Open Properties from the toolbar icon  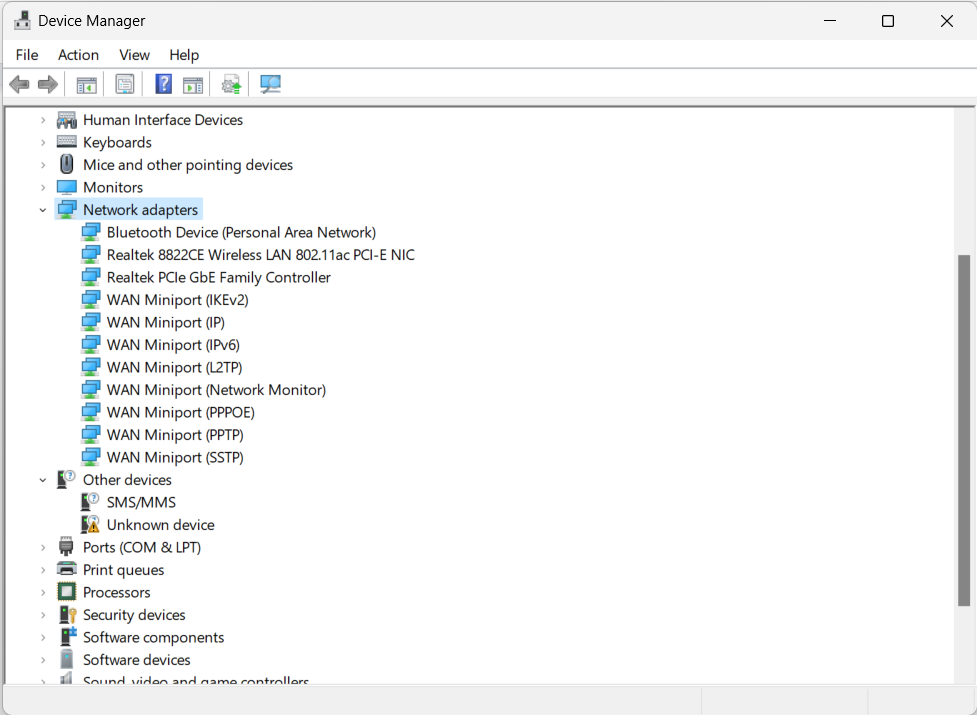[x=125, y=85]
